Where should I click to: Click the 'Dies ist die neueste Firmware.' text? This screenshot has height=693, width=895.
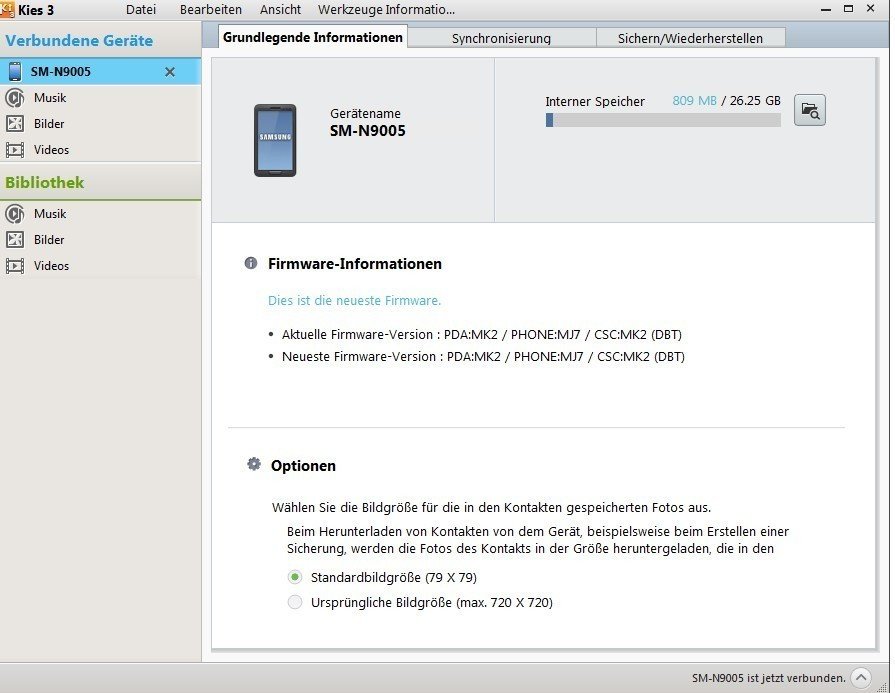coord(354,301)
